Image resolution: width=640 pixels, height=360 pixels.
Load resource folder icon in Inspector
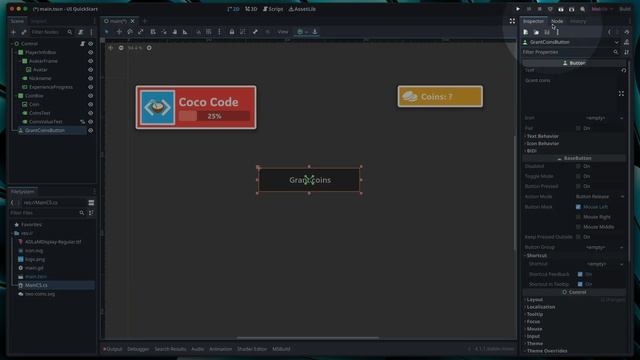[x=536, y=32]
